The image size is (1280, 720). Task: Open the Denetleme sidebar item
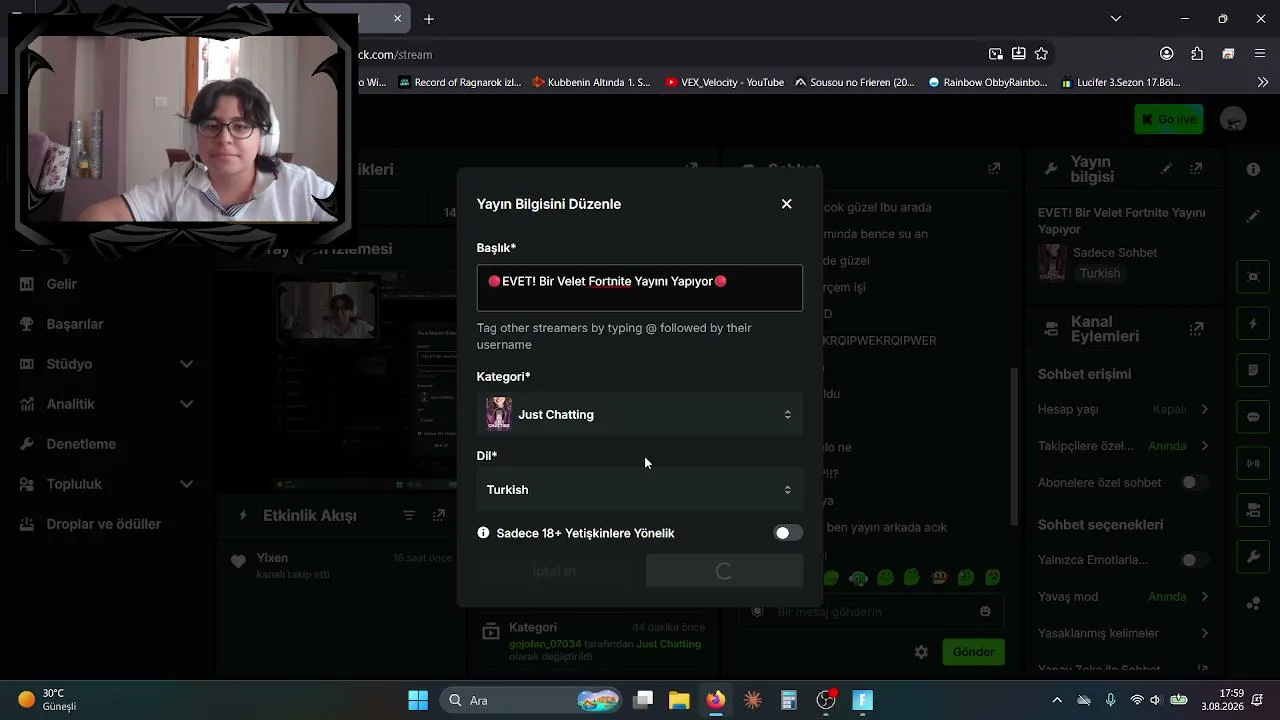[x=81, y=444]
